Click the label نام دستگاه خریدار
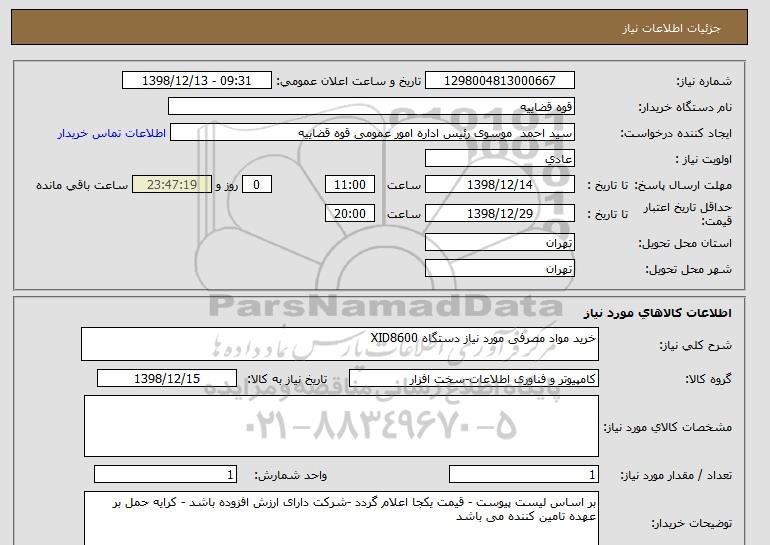The width and height of the screenshot is (770, 545). click(685, 108)
